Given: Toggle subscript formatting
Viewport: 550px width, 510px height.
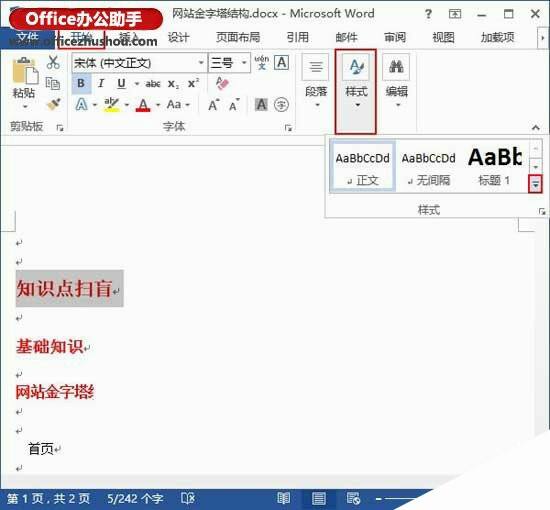Looking at the screenshot, I should point(173,84).
